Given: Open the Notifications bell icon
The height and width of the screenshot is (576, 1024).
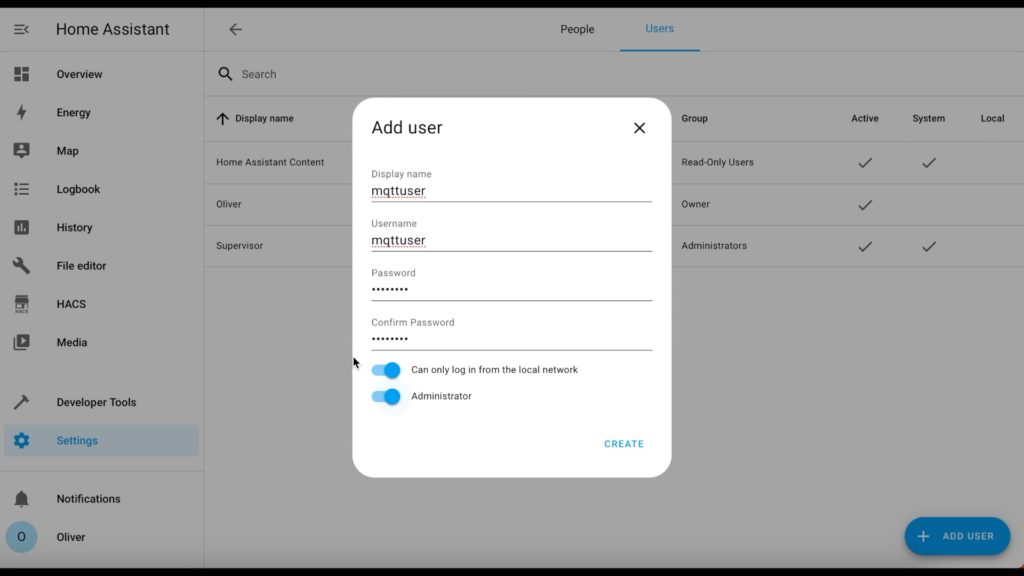Looking at the screenshot, I should (22, 498).
